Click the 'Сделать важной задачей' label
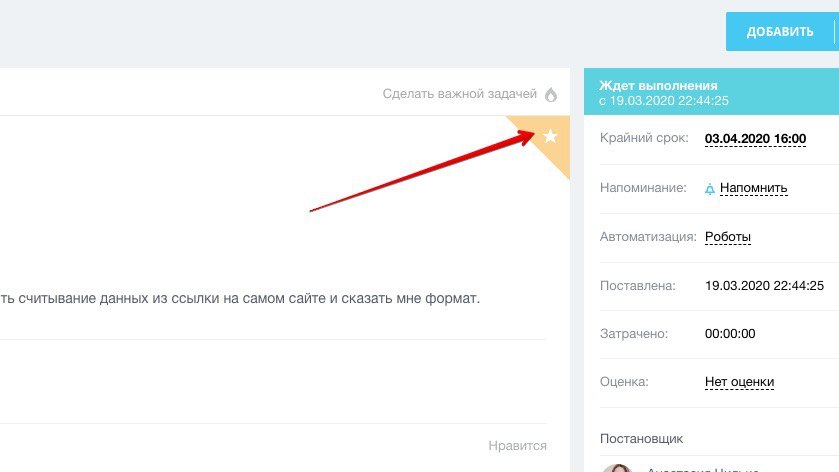839x472 pixels. pos(460,94)
